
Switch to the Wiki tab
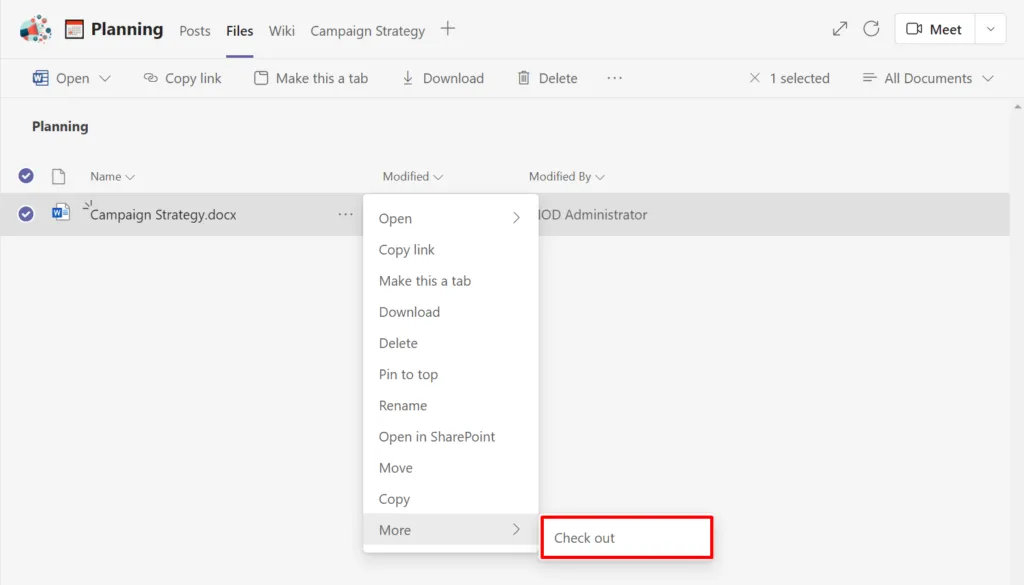click(x=281, y=31)
